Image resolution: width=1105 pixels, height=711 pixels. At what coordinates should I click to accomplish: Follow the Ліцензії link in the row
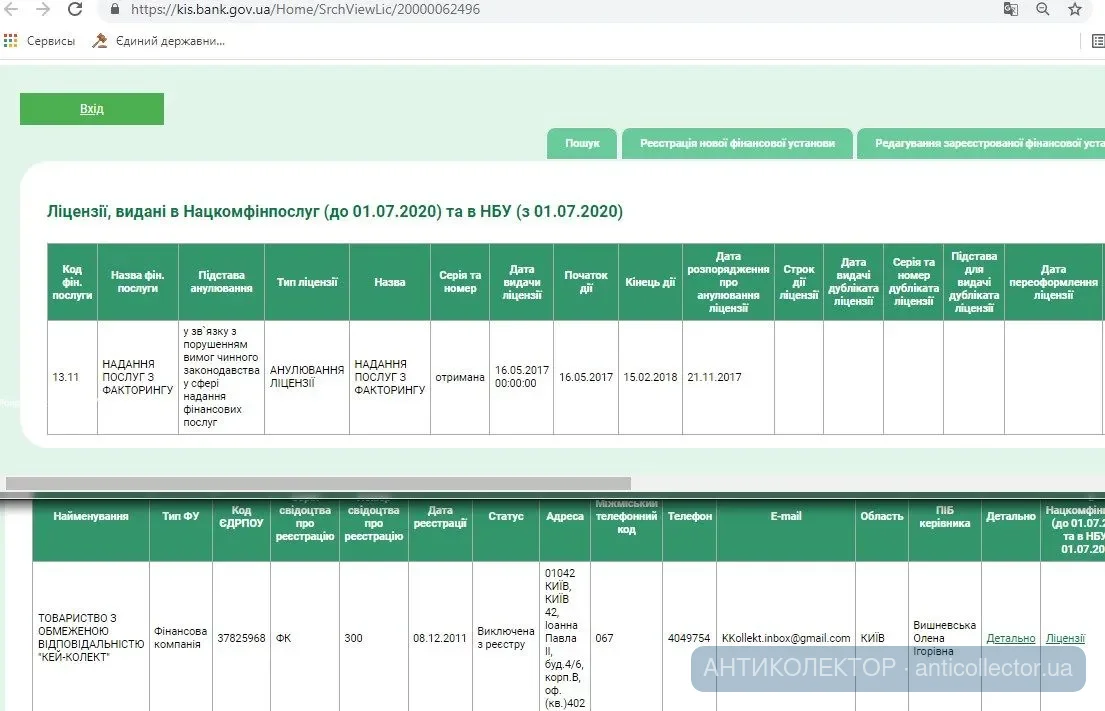[1065, 638]
